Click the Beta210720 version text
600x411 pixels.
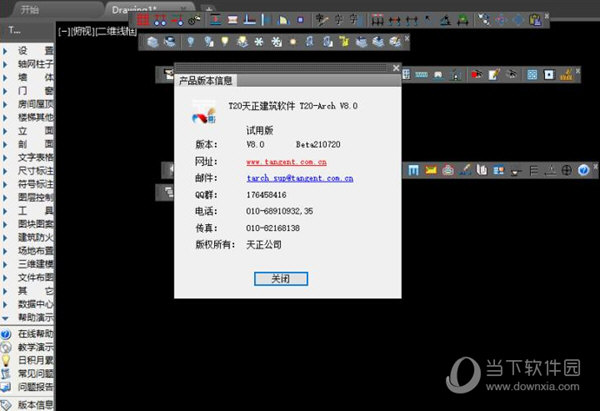[318, 144]
